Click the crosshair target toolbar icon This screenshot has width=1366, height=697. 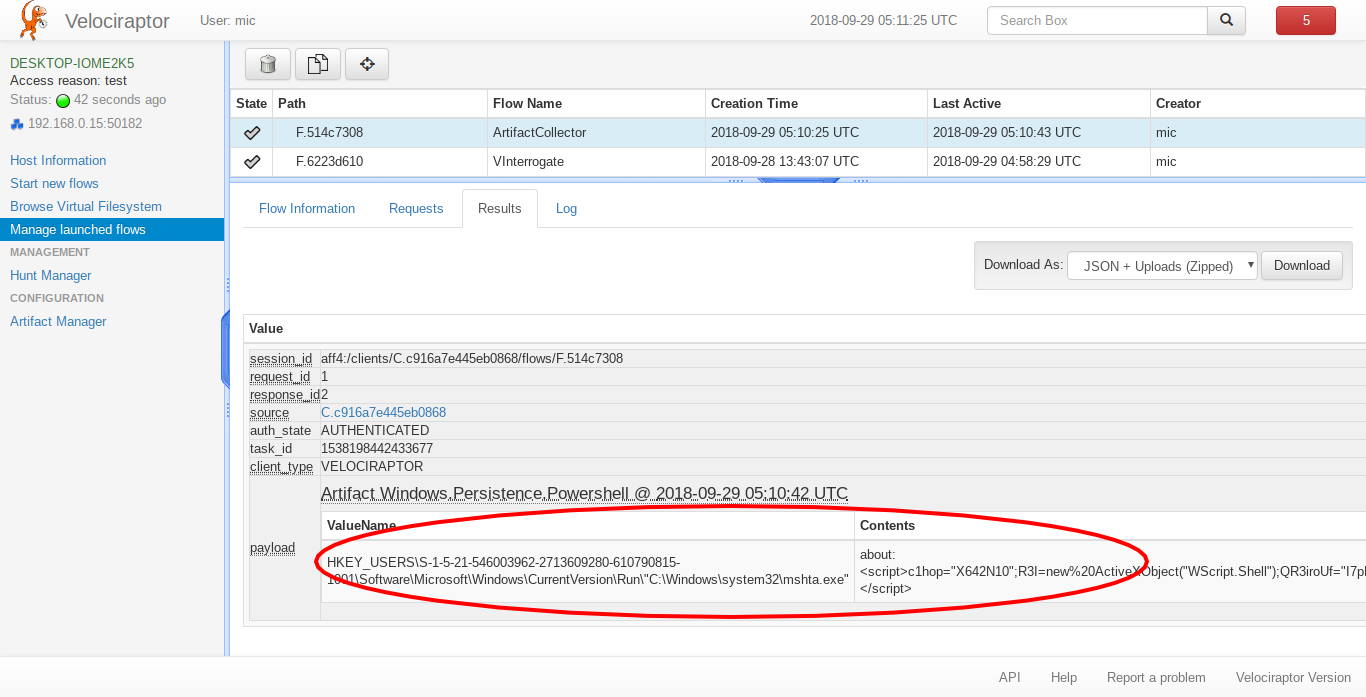pos(367,65)
